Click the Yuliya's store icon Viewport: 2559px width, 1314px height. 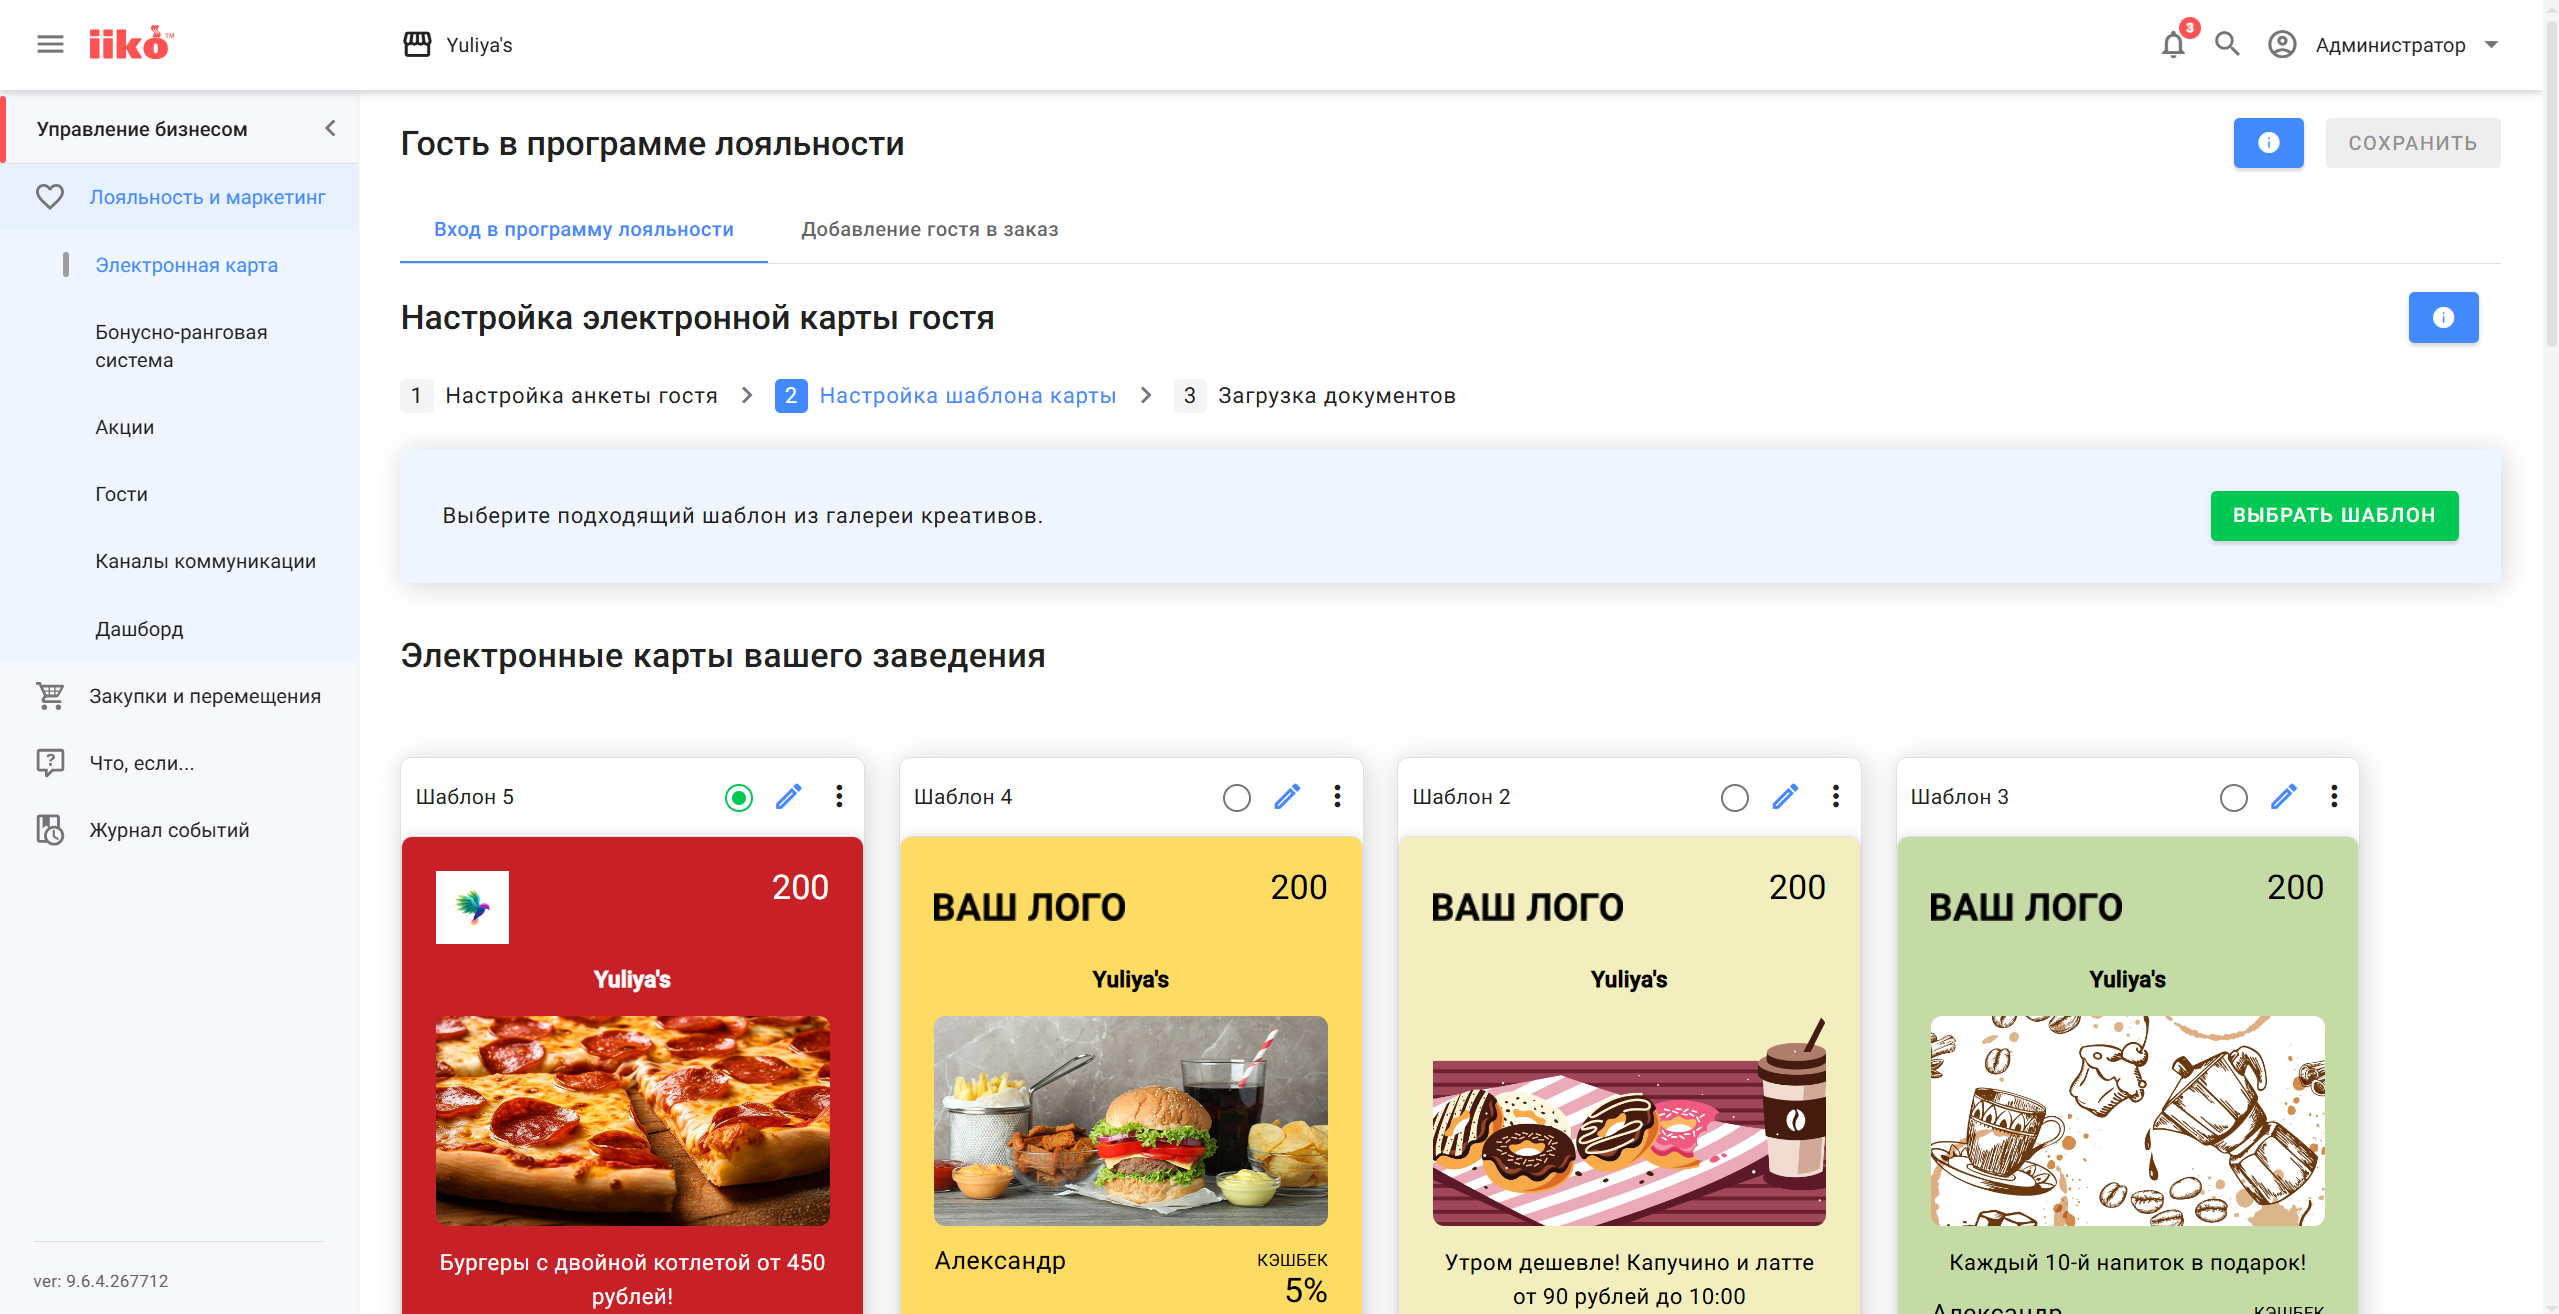pos(417,44)
